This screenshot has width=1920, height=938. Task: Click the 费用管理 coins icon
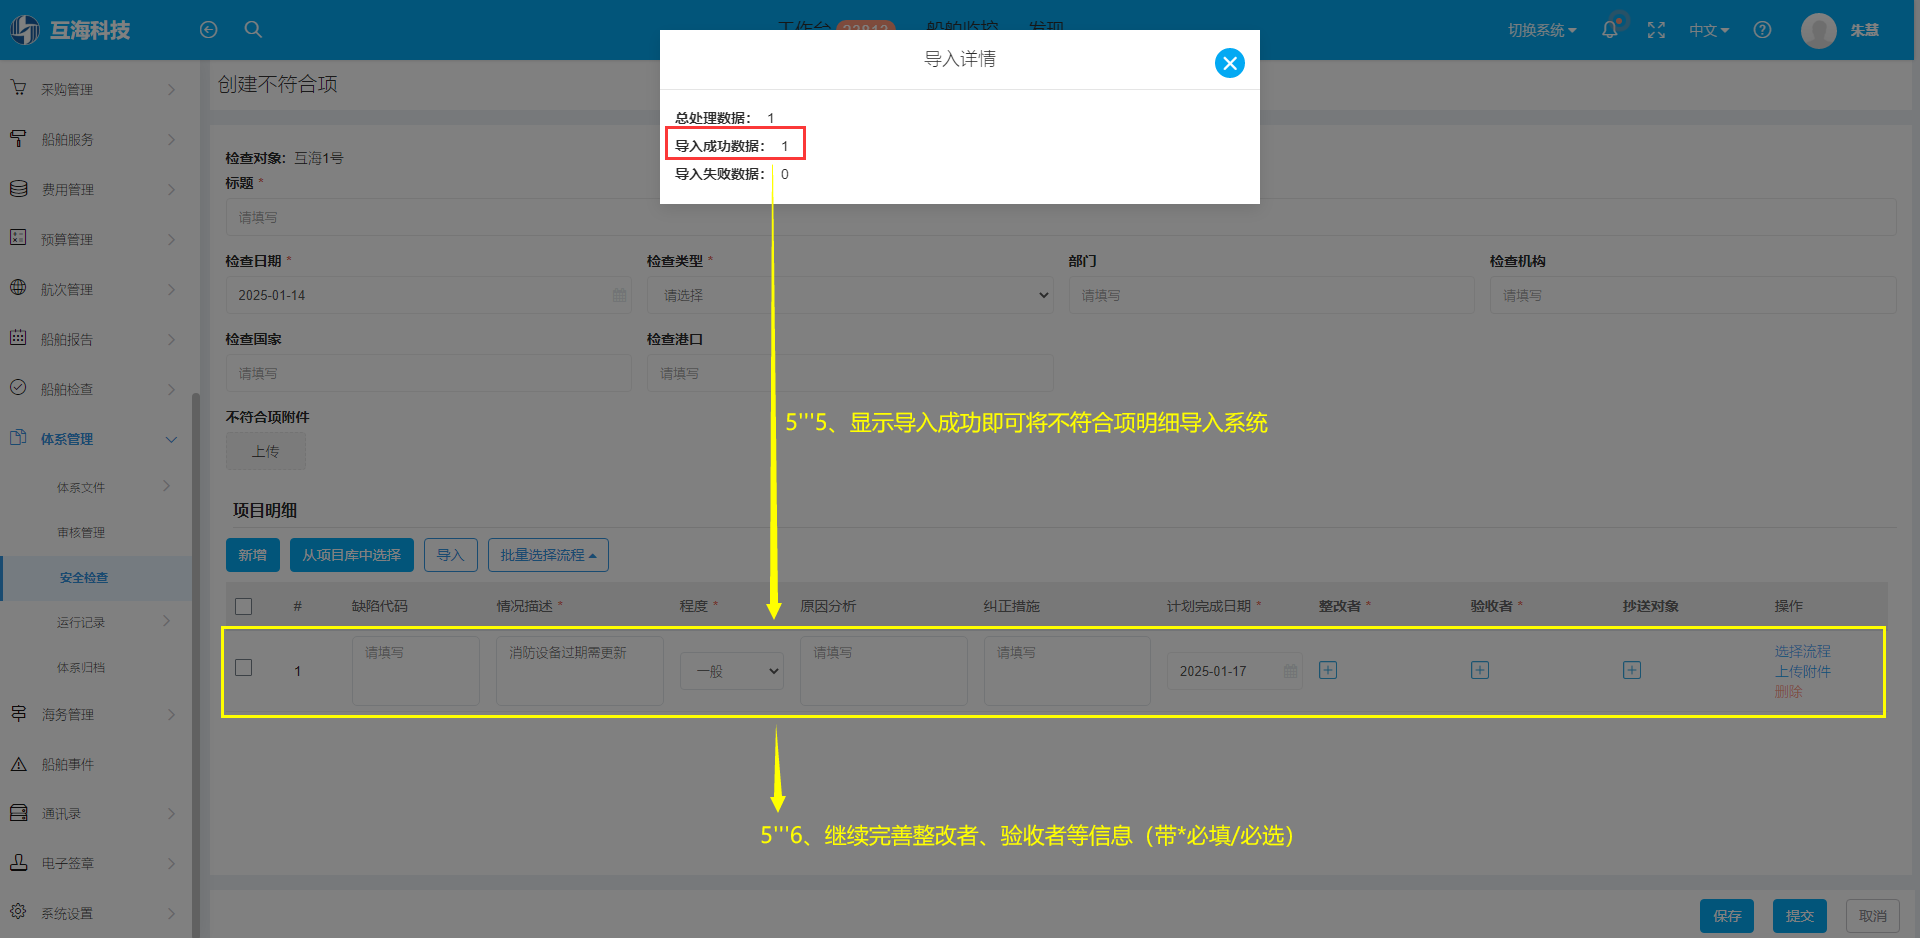(x=18, y=188)
